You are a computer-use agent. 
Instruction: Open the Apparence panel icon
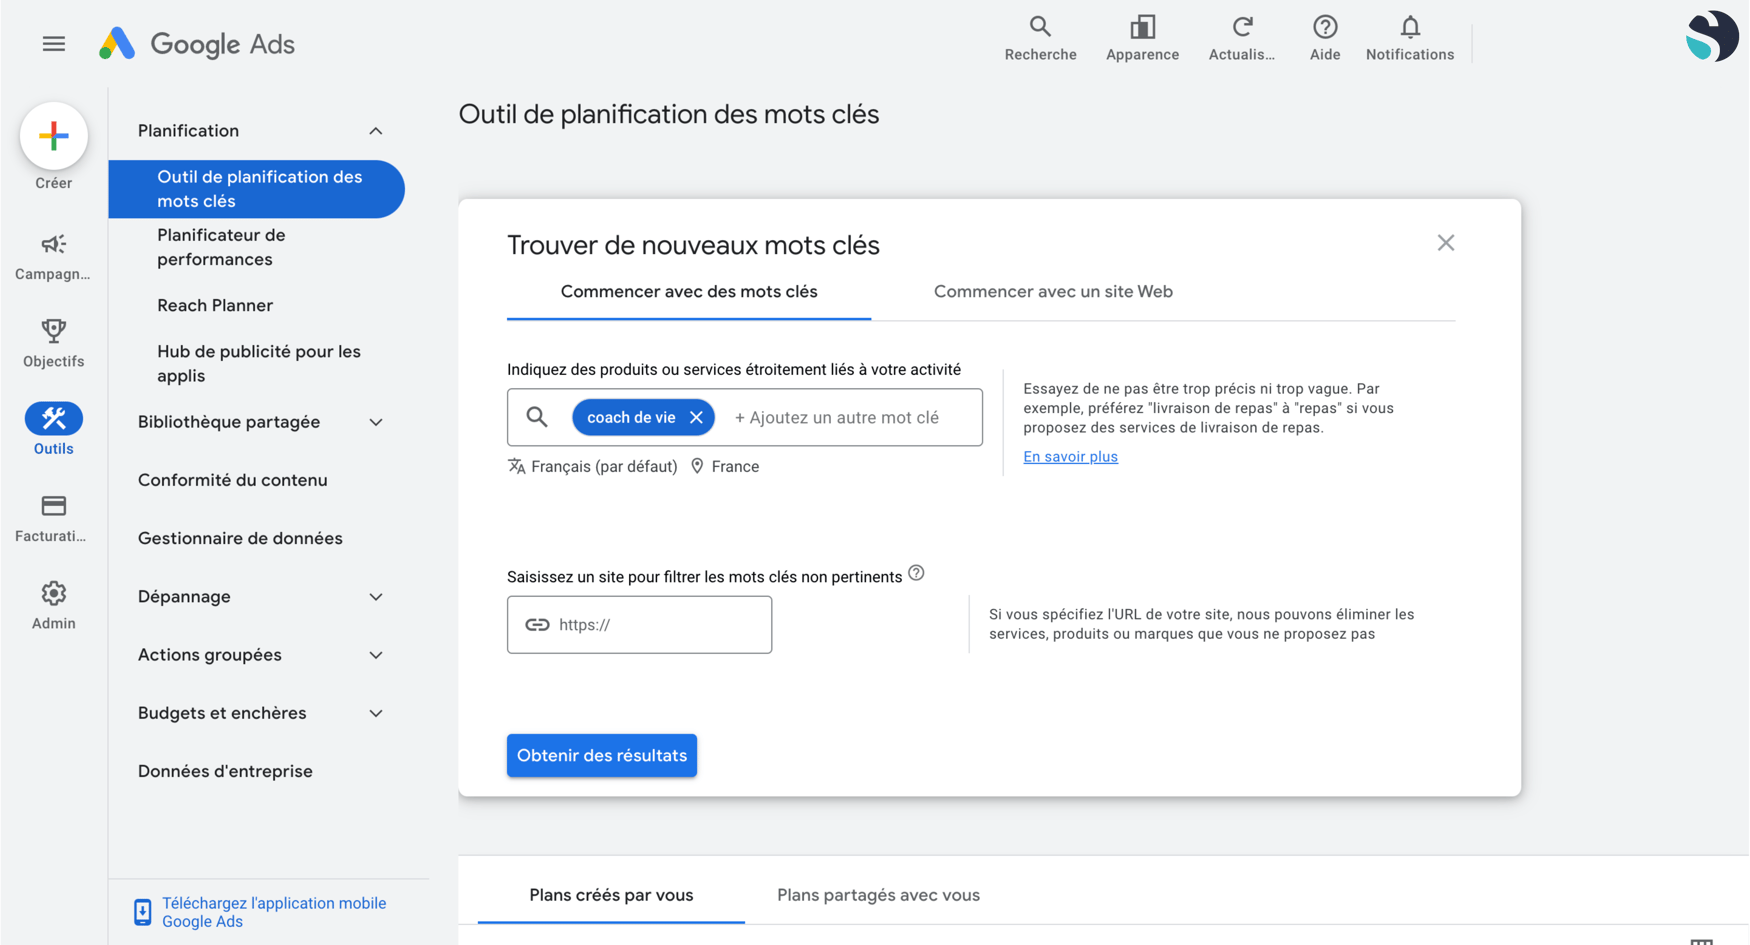(1142, 27)
